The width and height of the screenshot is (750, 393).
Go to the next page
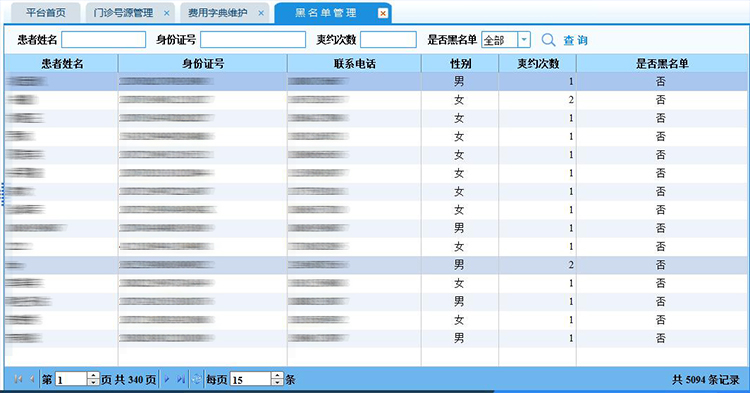pyautogui.click(x=167, y=379)
